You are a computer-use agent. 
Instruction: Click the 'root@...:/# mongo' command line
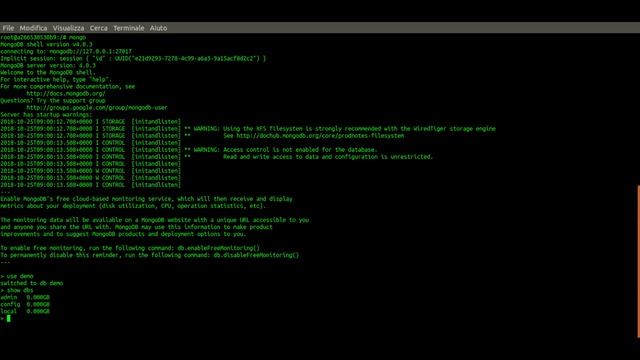tap(43, 37)
